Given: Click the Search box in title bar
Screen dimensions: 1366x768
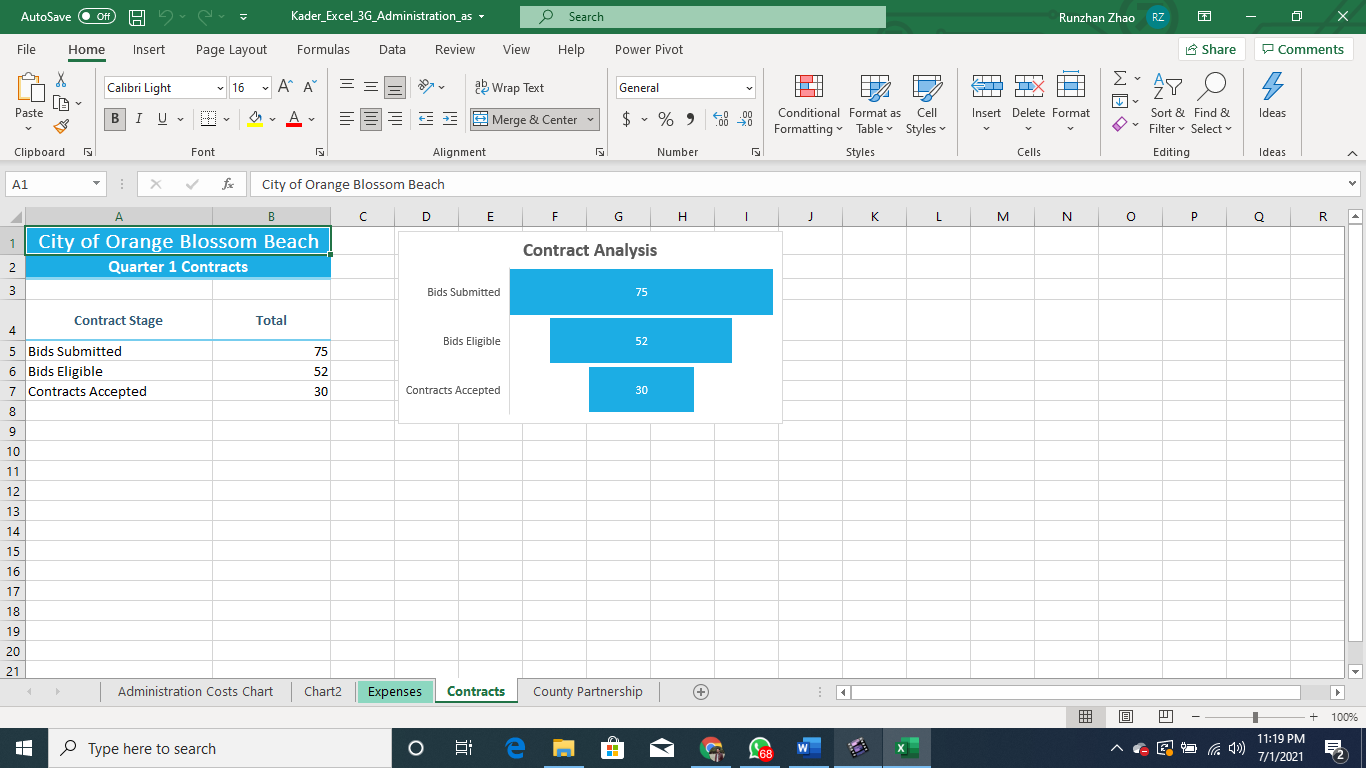Looking at the screenshot, I should [703, 17].
